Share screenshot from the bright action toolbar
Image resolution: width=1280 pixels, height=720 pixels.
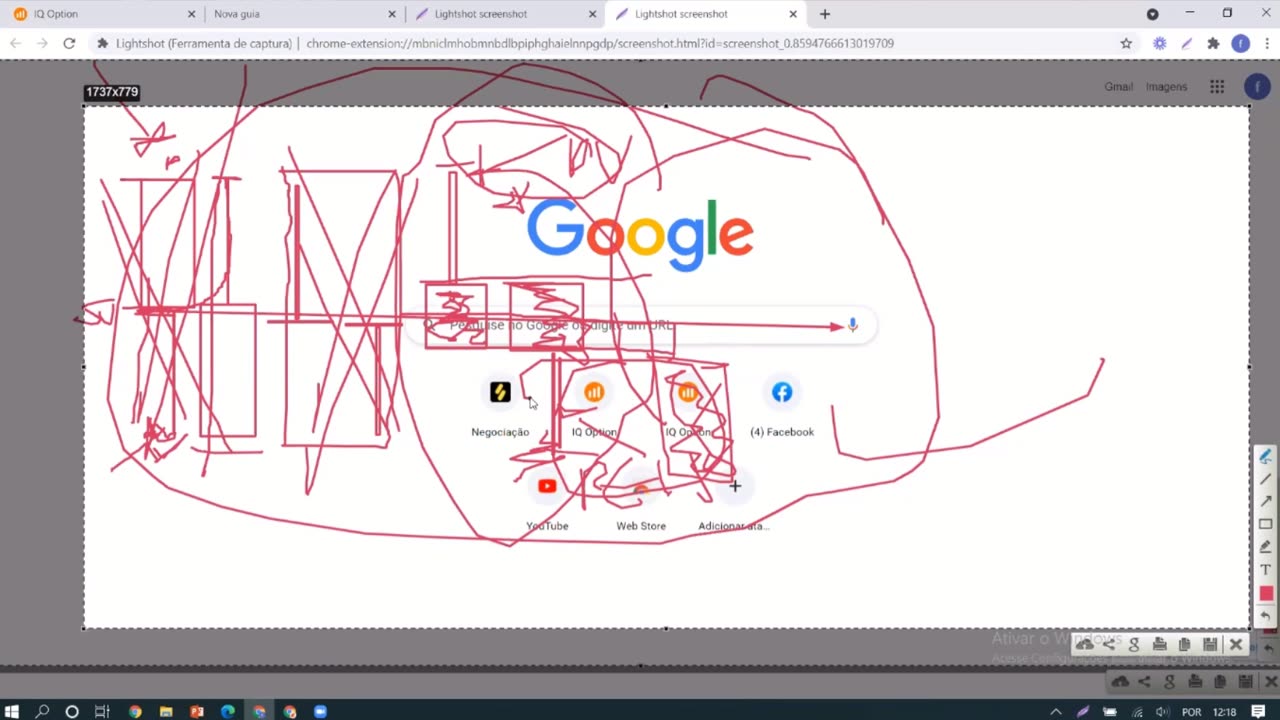[1109, 645]
